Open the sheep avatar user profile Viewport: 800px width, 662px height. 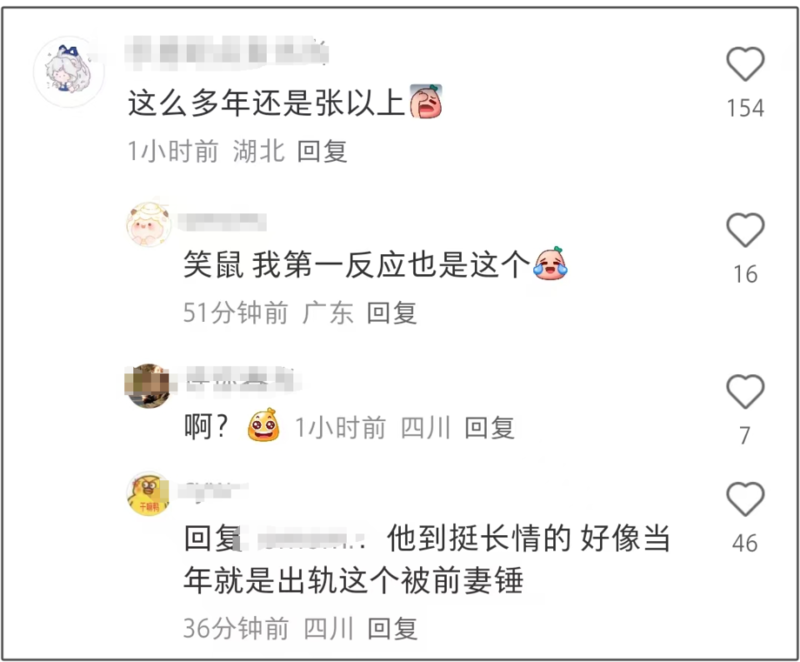(x=149, y=224)
